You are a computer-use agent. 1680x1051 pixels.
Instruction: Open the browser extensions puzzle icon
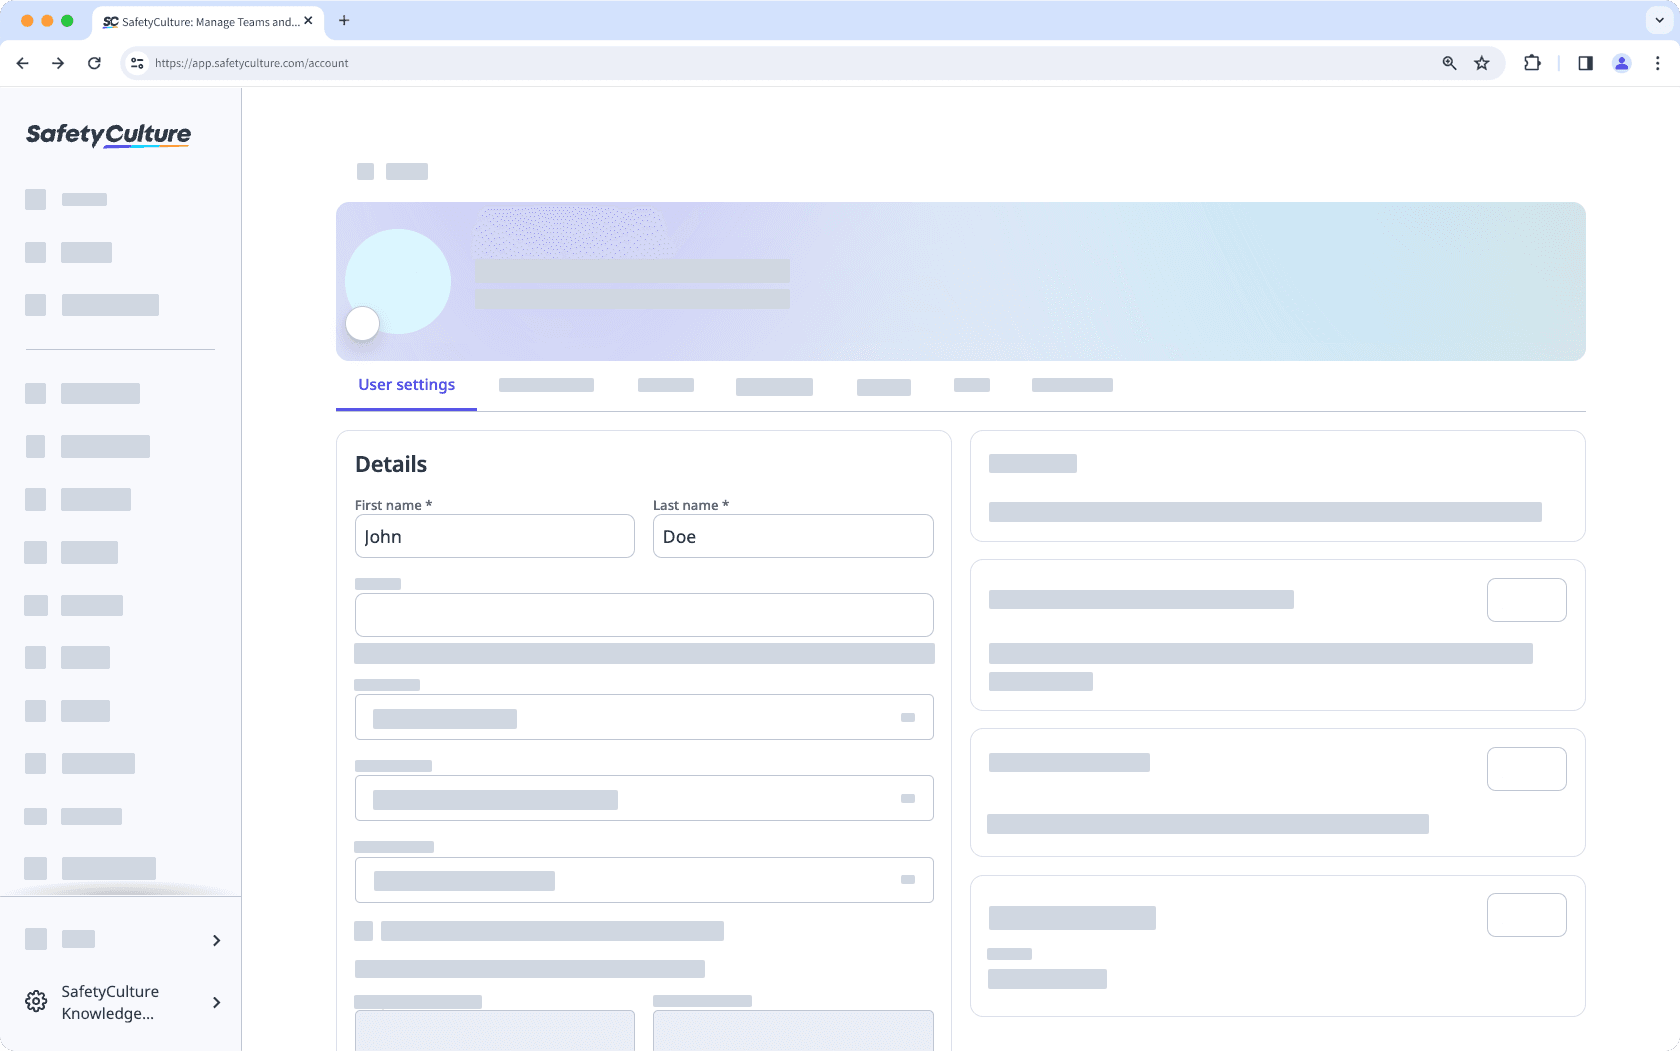pyautogui.click(x=1531, y=63)
